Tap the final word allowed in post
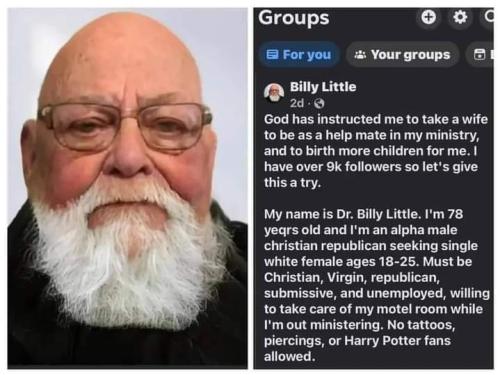This screenshot has height=375, width=500. coord(289,357)
